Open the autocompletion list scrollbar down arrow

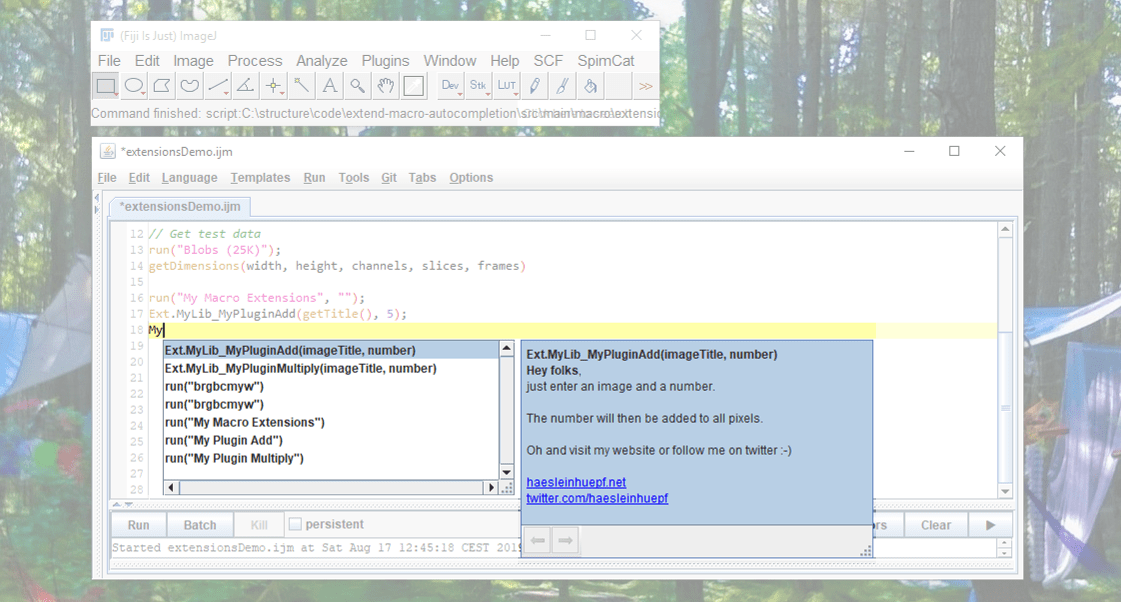coord(506,471)
